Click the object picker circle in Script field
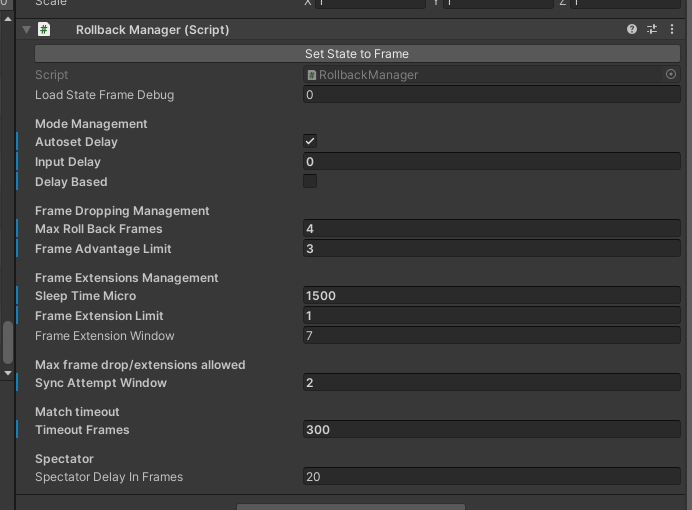Screen dimensions: 692x510 [671, 75]
